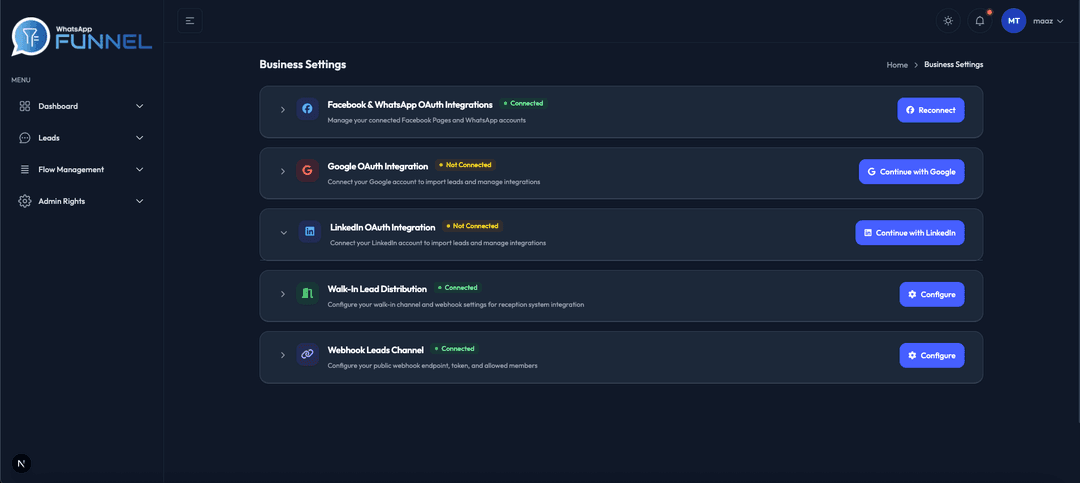1080x483 pixels.
Task: Click the Dashboard grid icon
Action: click(25, 106)
